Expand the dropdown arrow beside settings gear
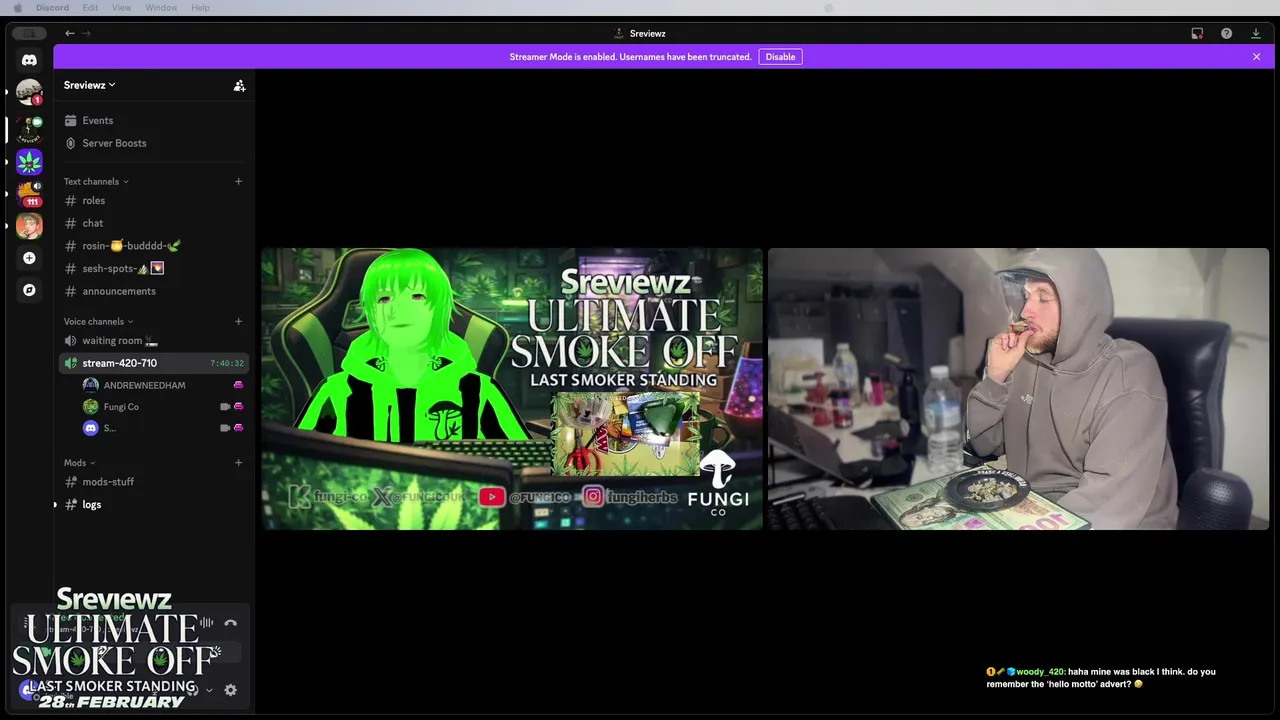Screen dimensions: 1280x720 [x=209, y=690]
